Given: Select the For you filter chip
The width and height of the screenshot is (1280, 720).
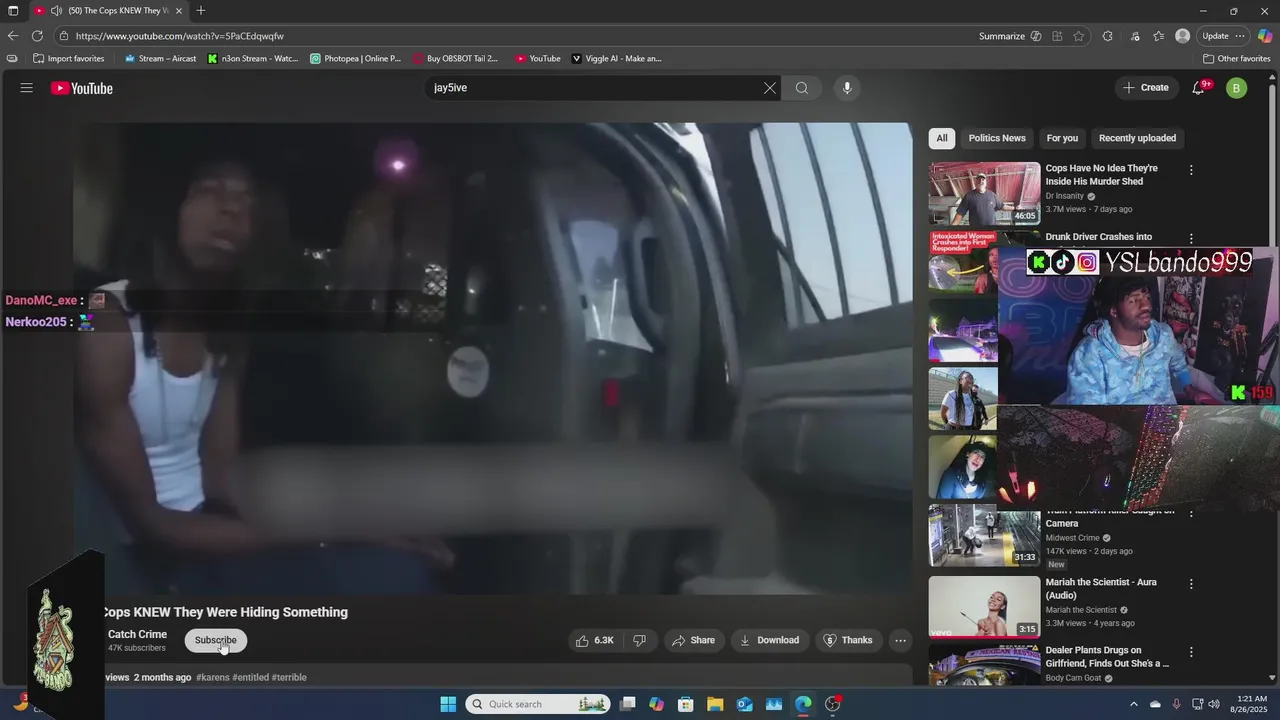Looking at the screenshot, I should click(x=1062, y=138).
